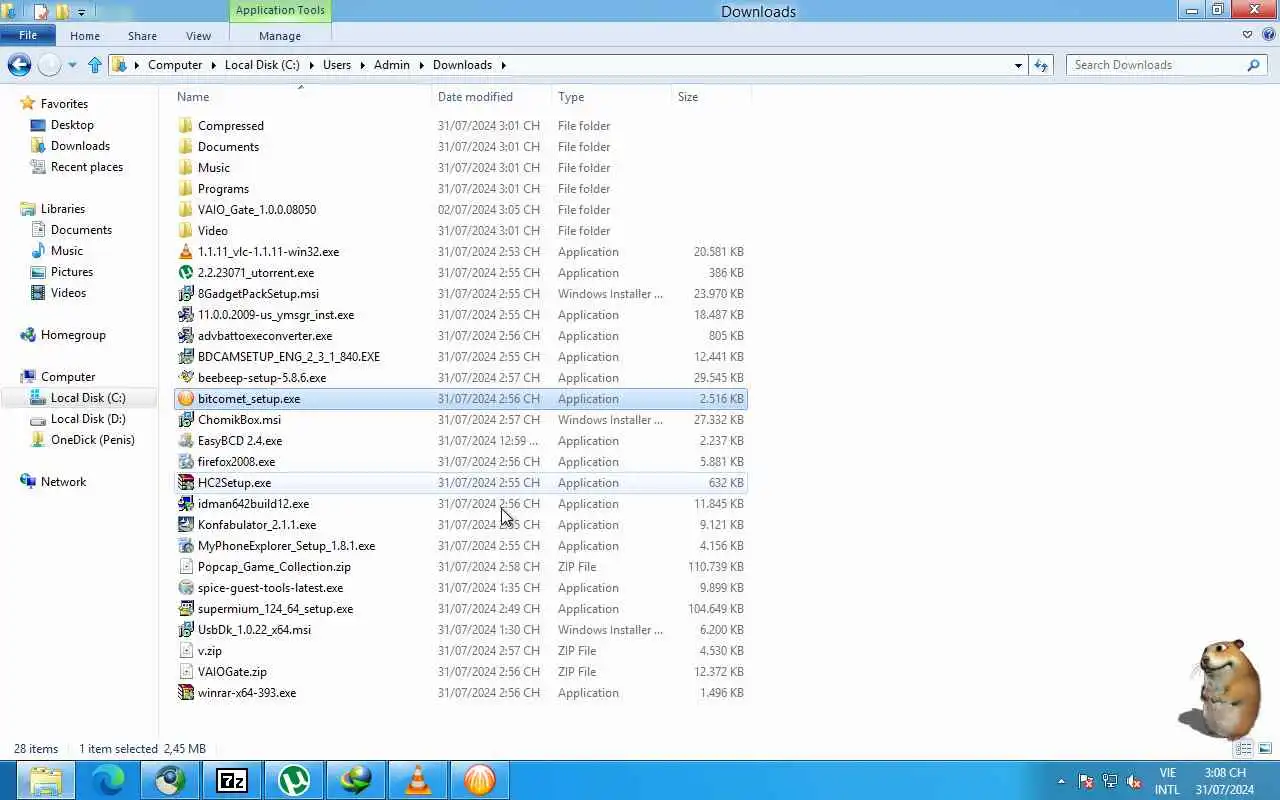Viewport: 1280px width, 800px height.
Task: Expand the address bar history dropdown
Action: click(x=1018, y=65)
